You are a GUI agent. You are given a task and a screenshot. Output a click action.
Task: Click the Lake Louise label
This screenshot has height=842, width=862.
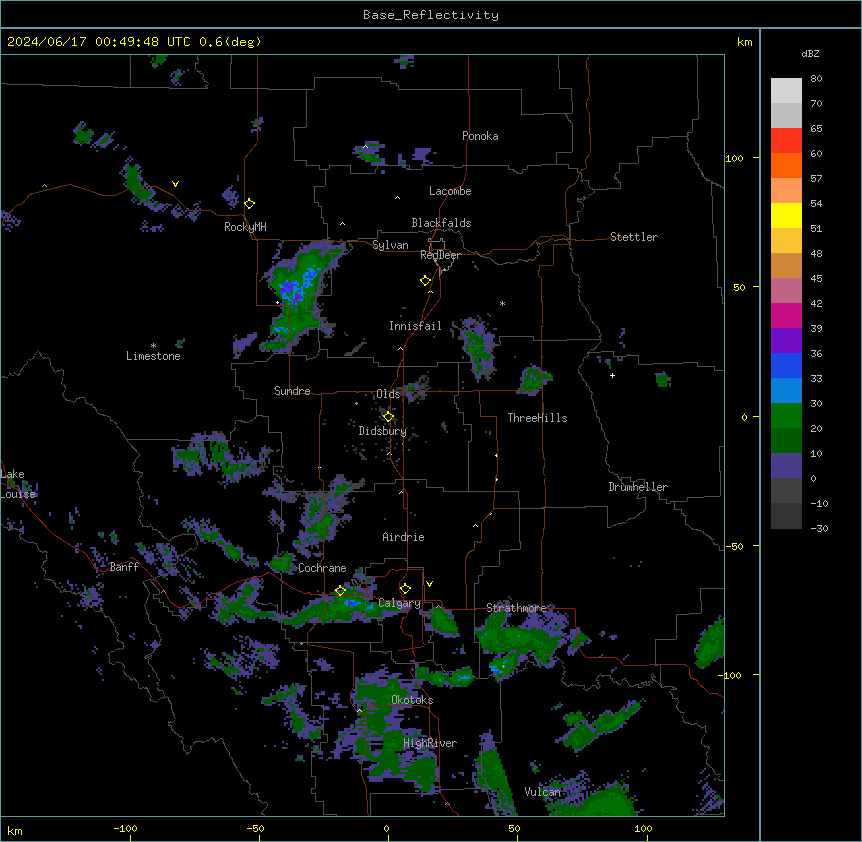click(x=16, y=484)
